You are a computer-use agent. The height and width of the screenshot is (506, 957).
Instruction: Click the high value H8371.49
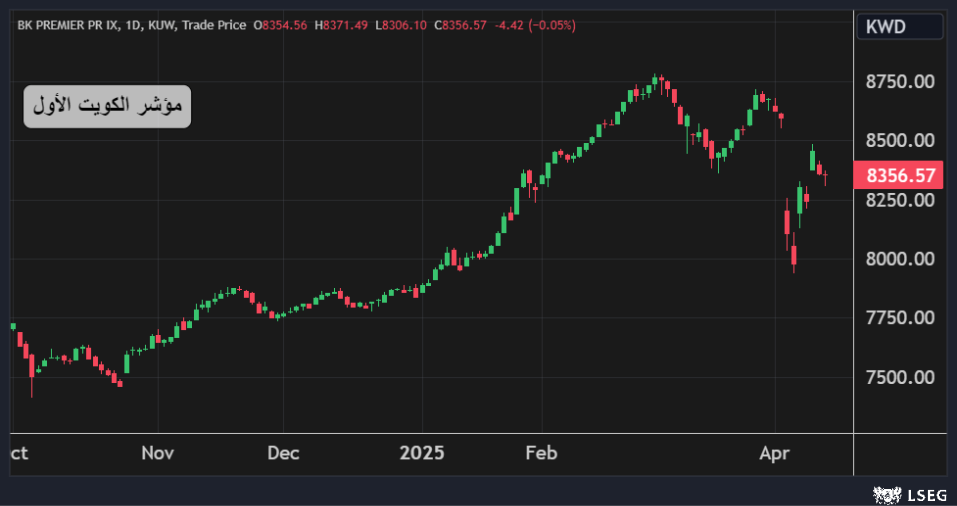pos(341,26)
